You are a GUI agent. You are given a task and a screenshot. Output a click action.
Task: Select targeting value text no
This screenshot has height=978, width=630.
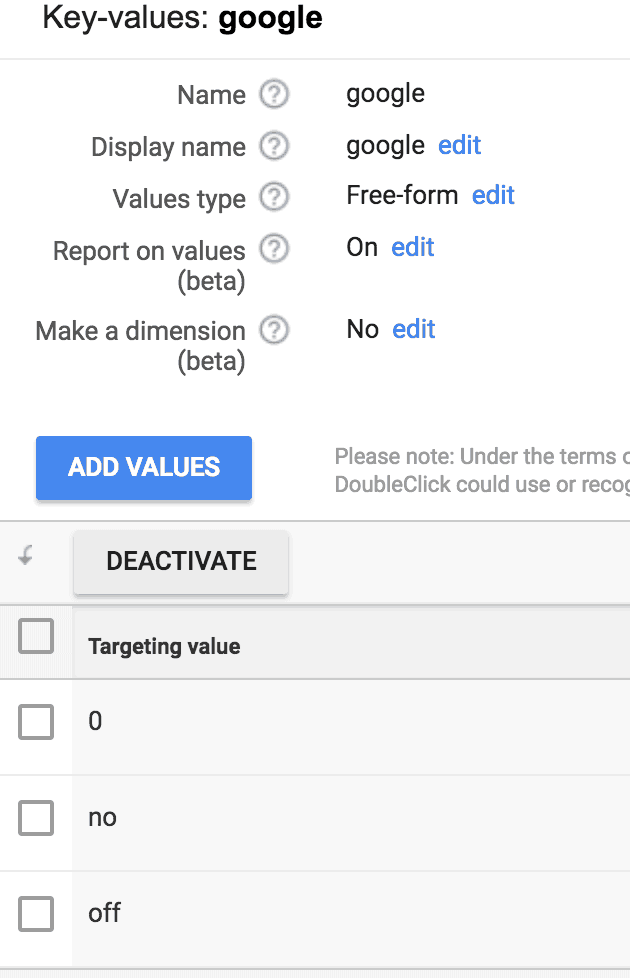tap(102, 817)
